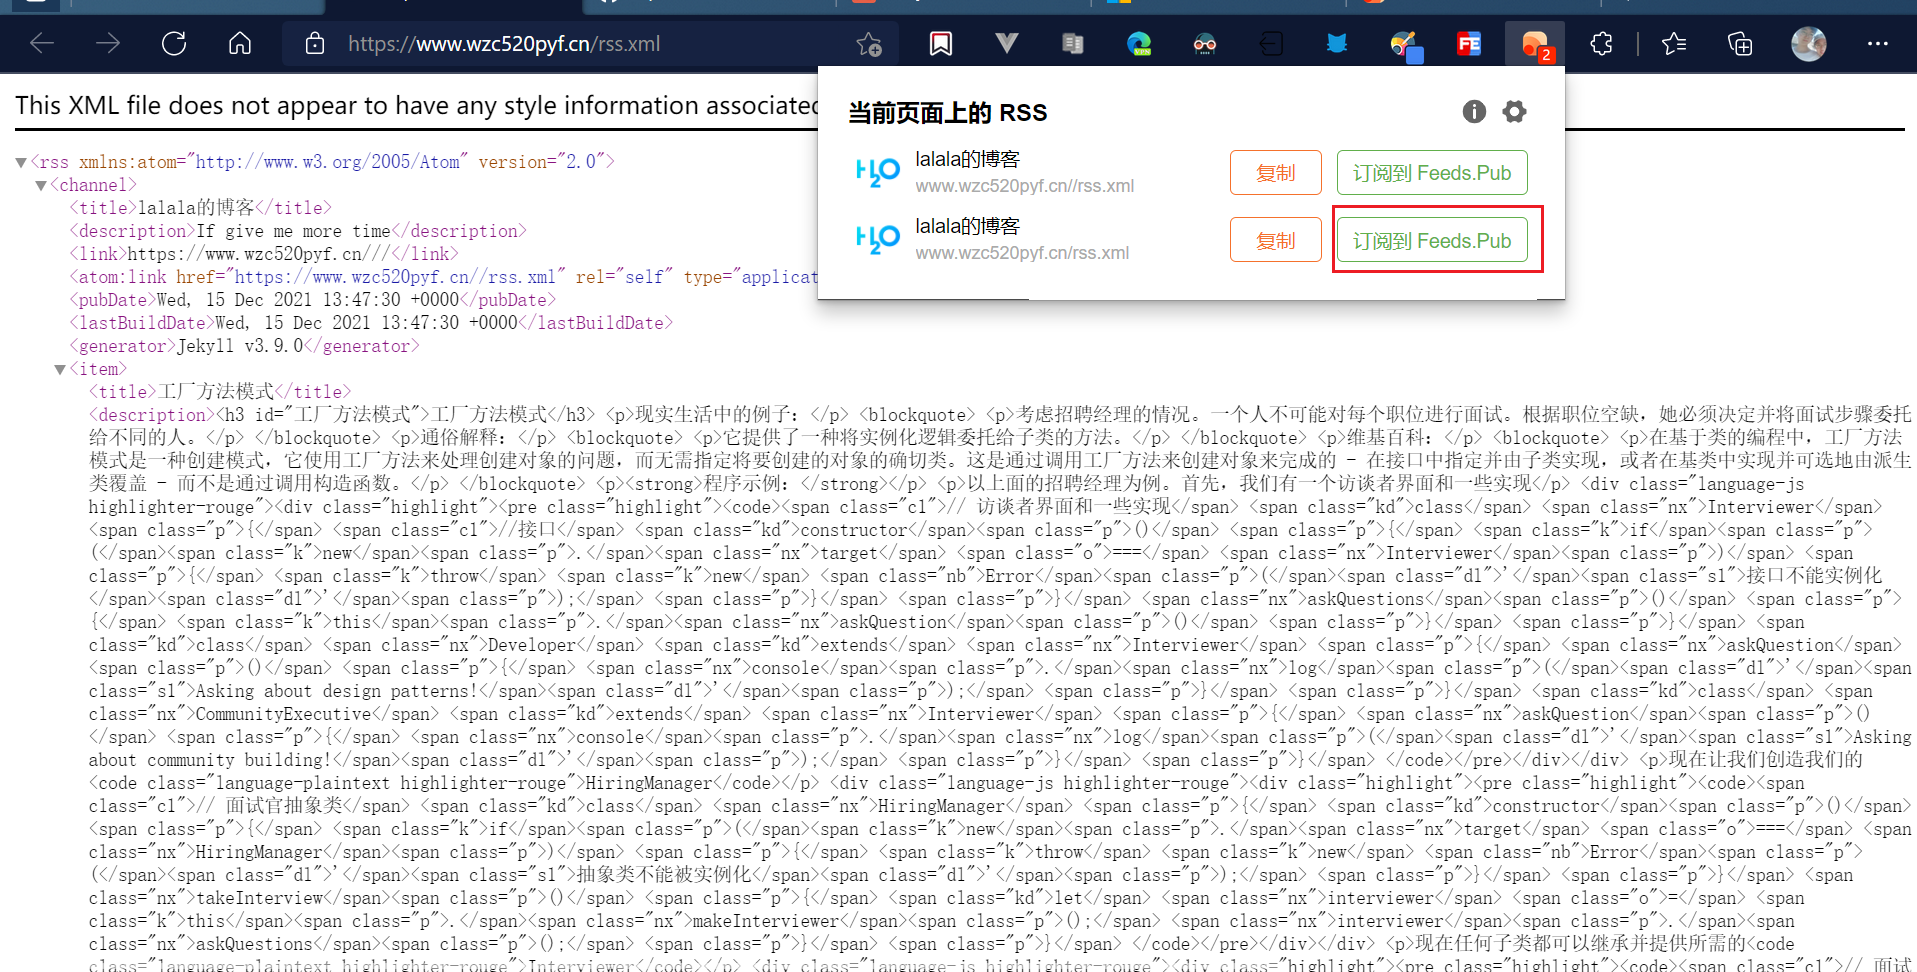Click the first feed's 'lalala的博客' title
Viewport: 1917px width, 972px height.
[x=968, y=159]
